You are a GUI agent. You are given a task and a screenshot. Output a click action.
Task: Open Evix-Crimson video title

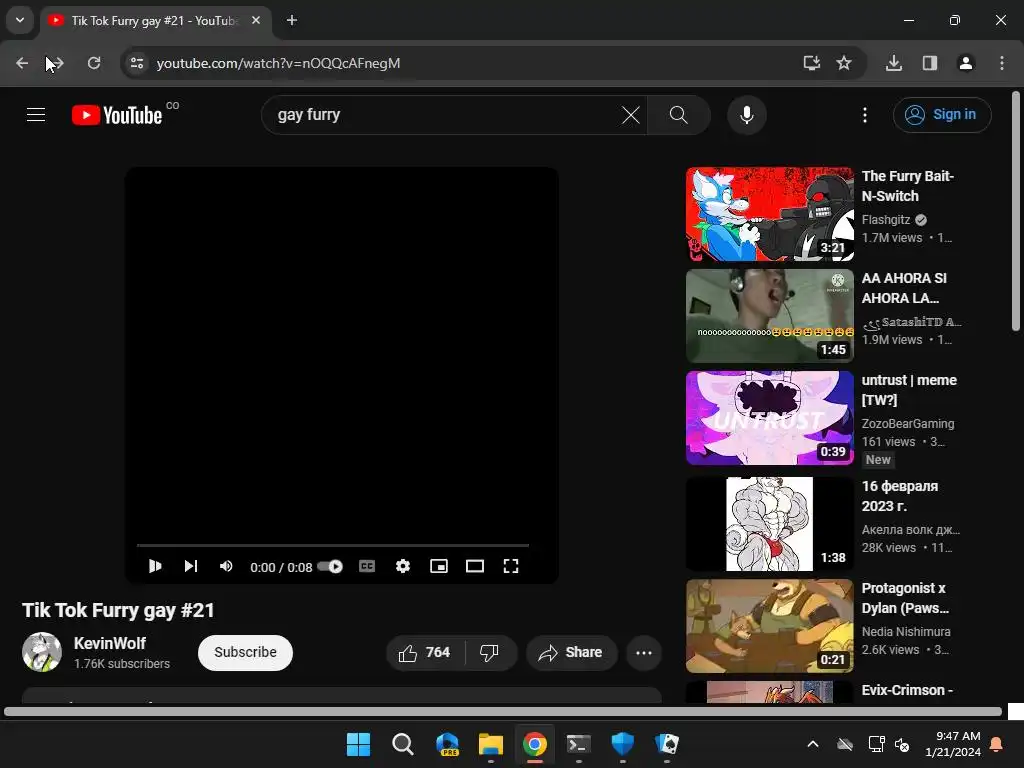pyautogui.click(x=907, y=690)
